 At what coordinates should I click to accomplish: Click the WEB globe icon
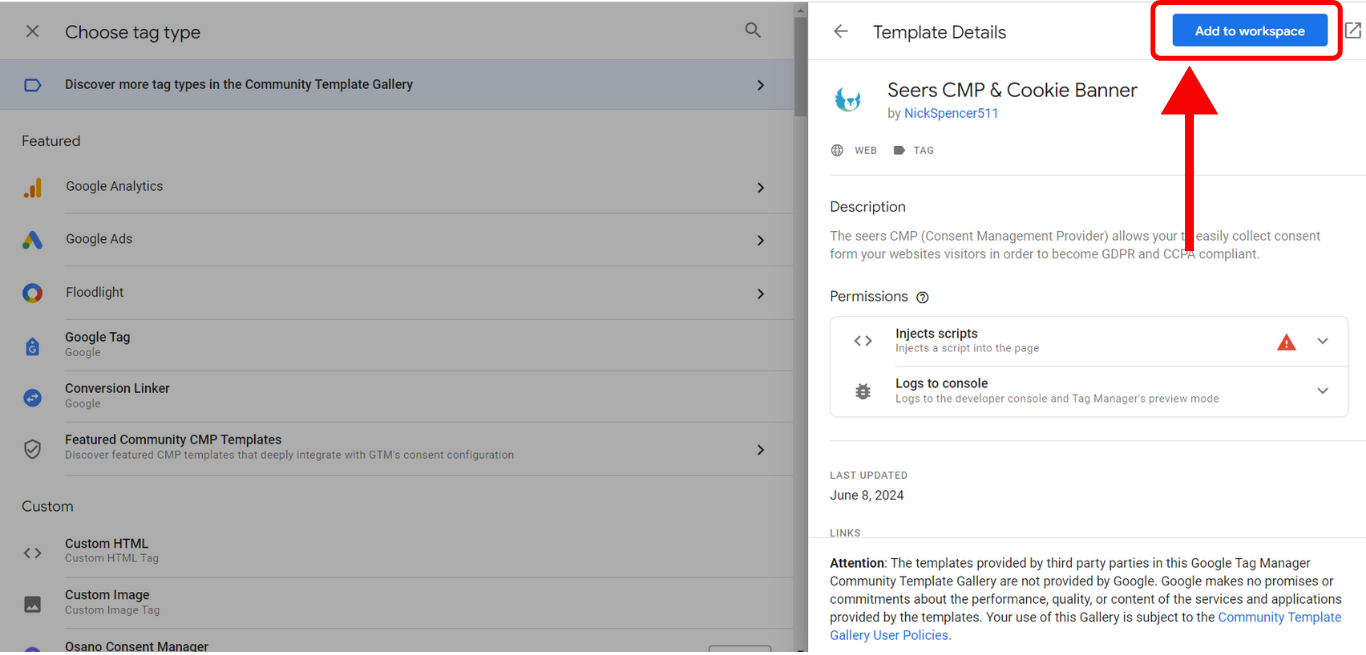pyautogui.click(x=837, y=150)
